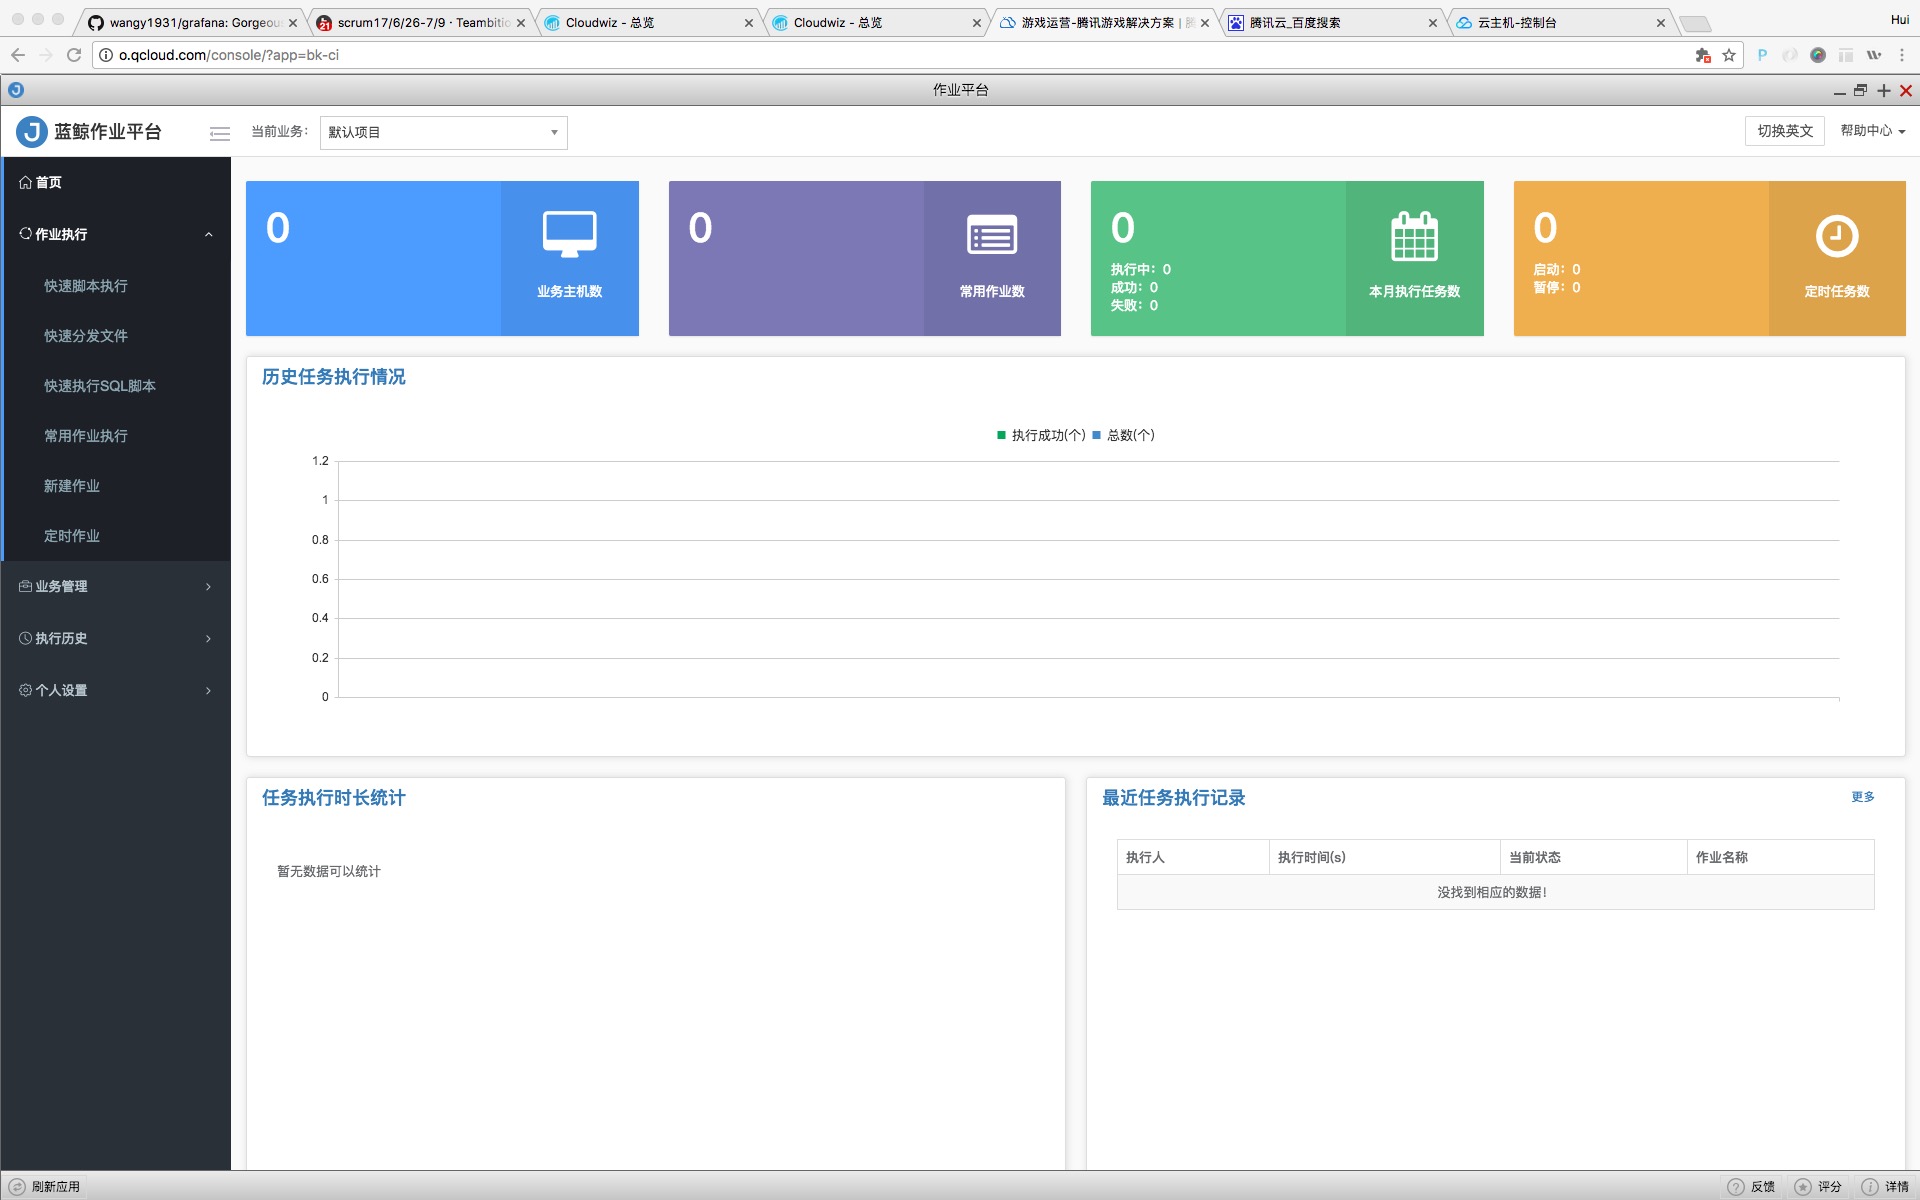
Task: Open the 帮助中心 dropdown menu
Action: (x=1872, y=131)
